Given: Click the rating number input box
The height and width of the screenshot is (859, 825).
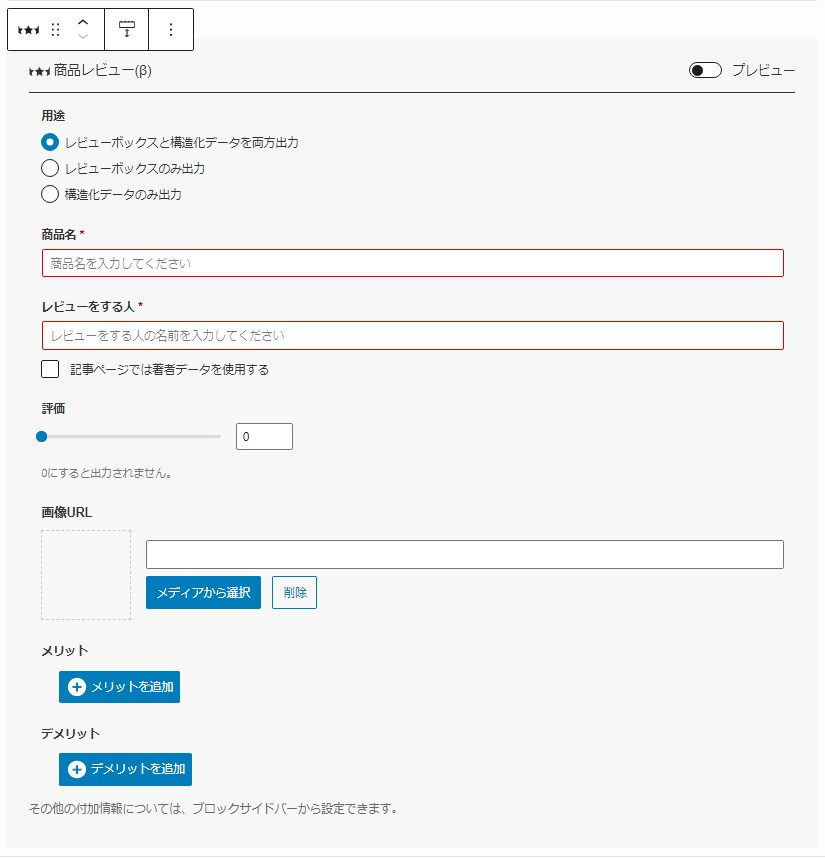Looking at the screenshot, I should [x=264, y=437].
